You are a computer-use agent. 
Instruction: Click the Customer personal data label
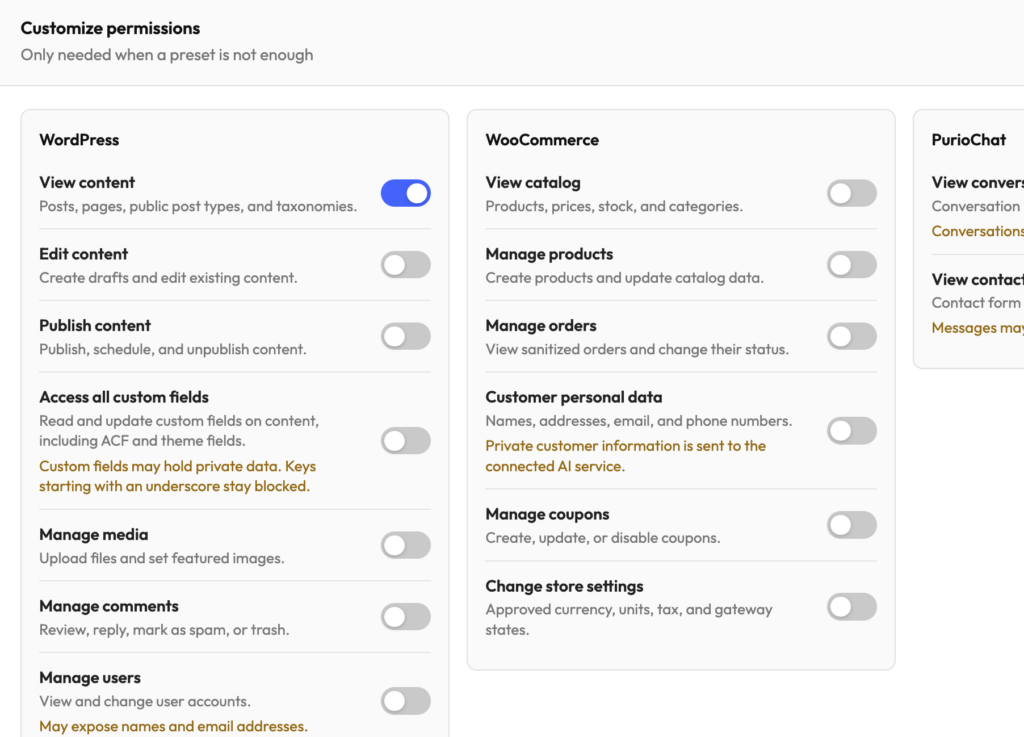(573, 397)
